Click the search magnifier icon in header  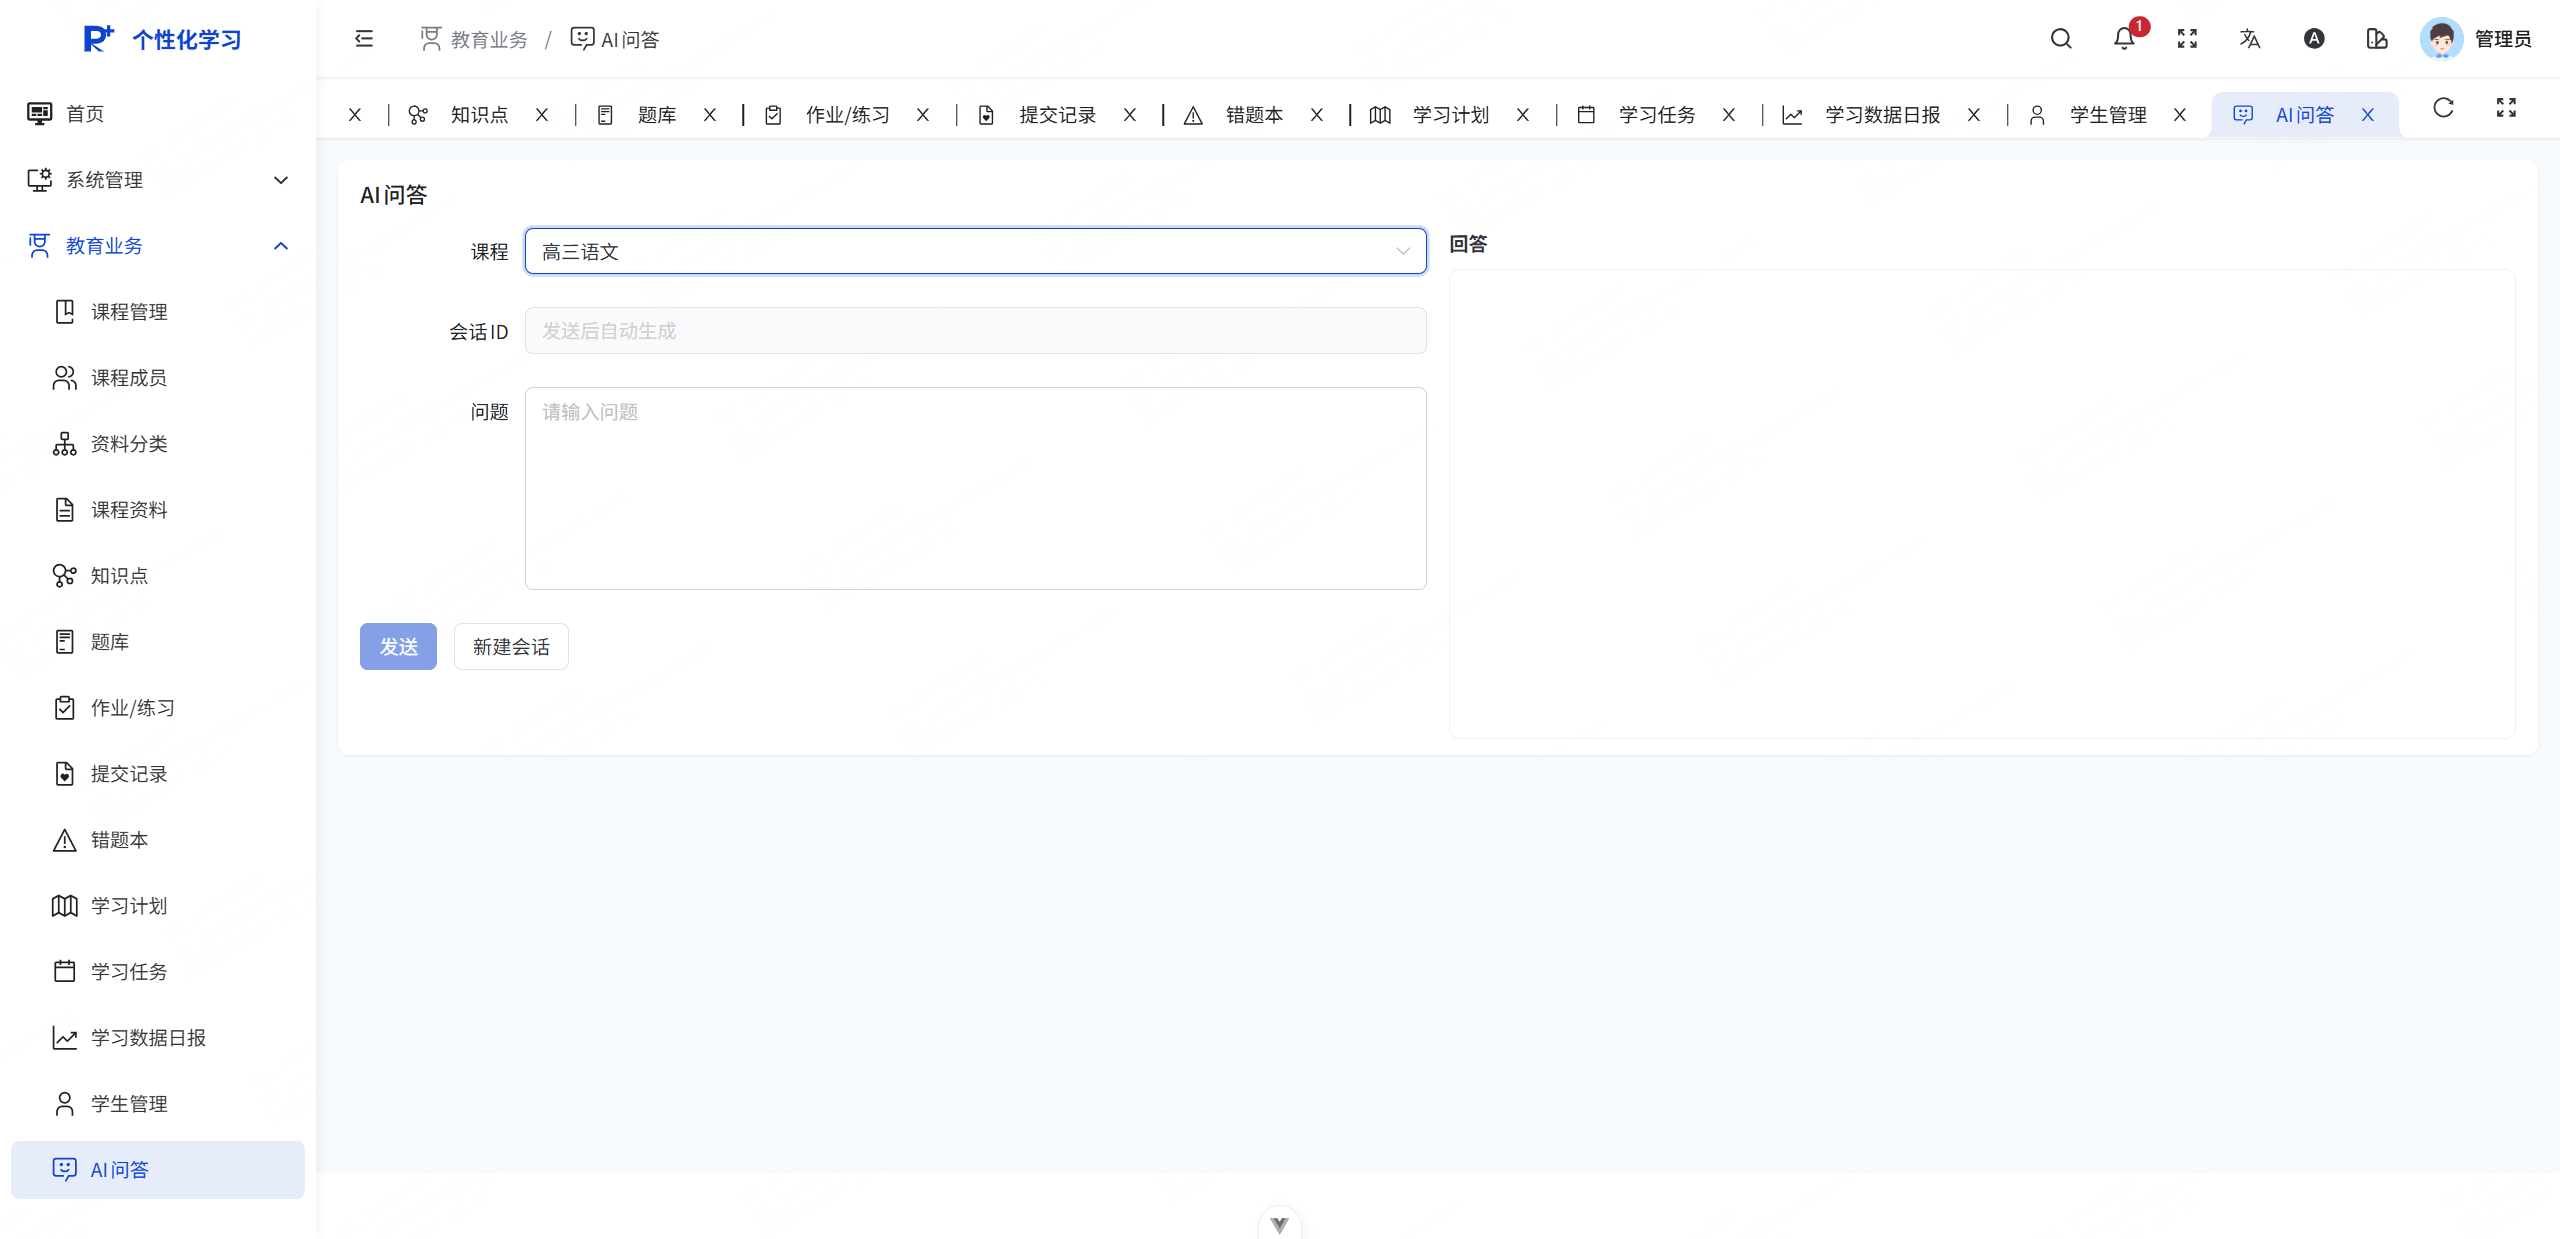tap(2060, 39)
